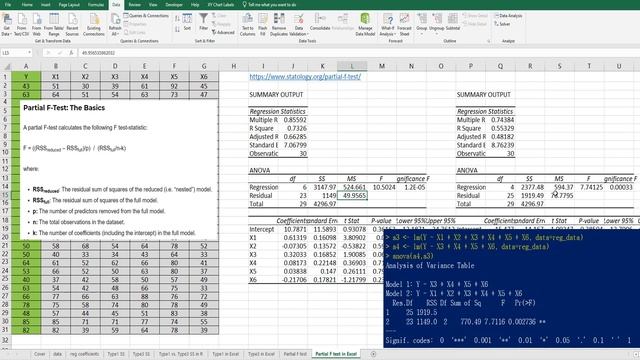
Task: Sort Z to A descending
Action: [x=177, y=29]
